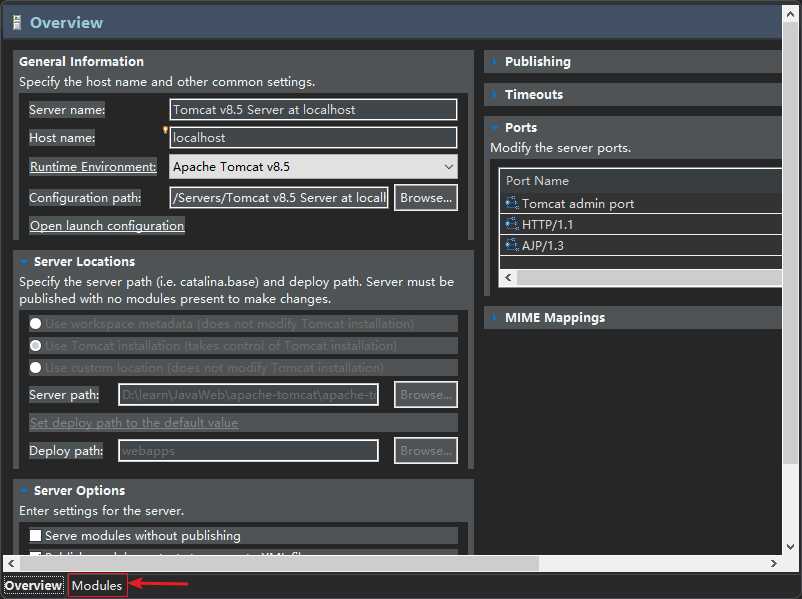
Task: Select Use Tomcat installation radio button
Action: pyautogui.click(x=35, y=346)
